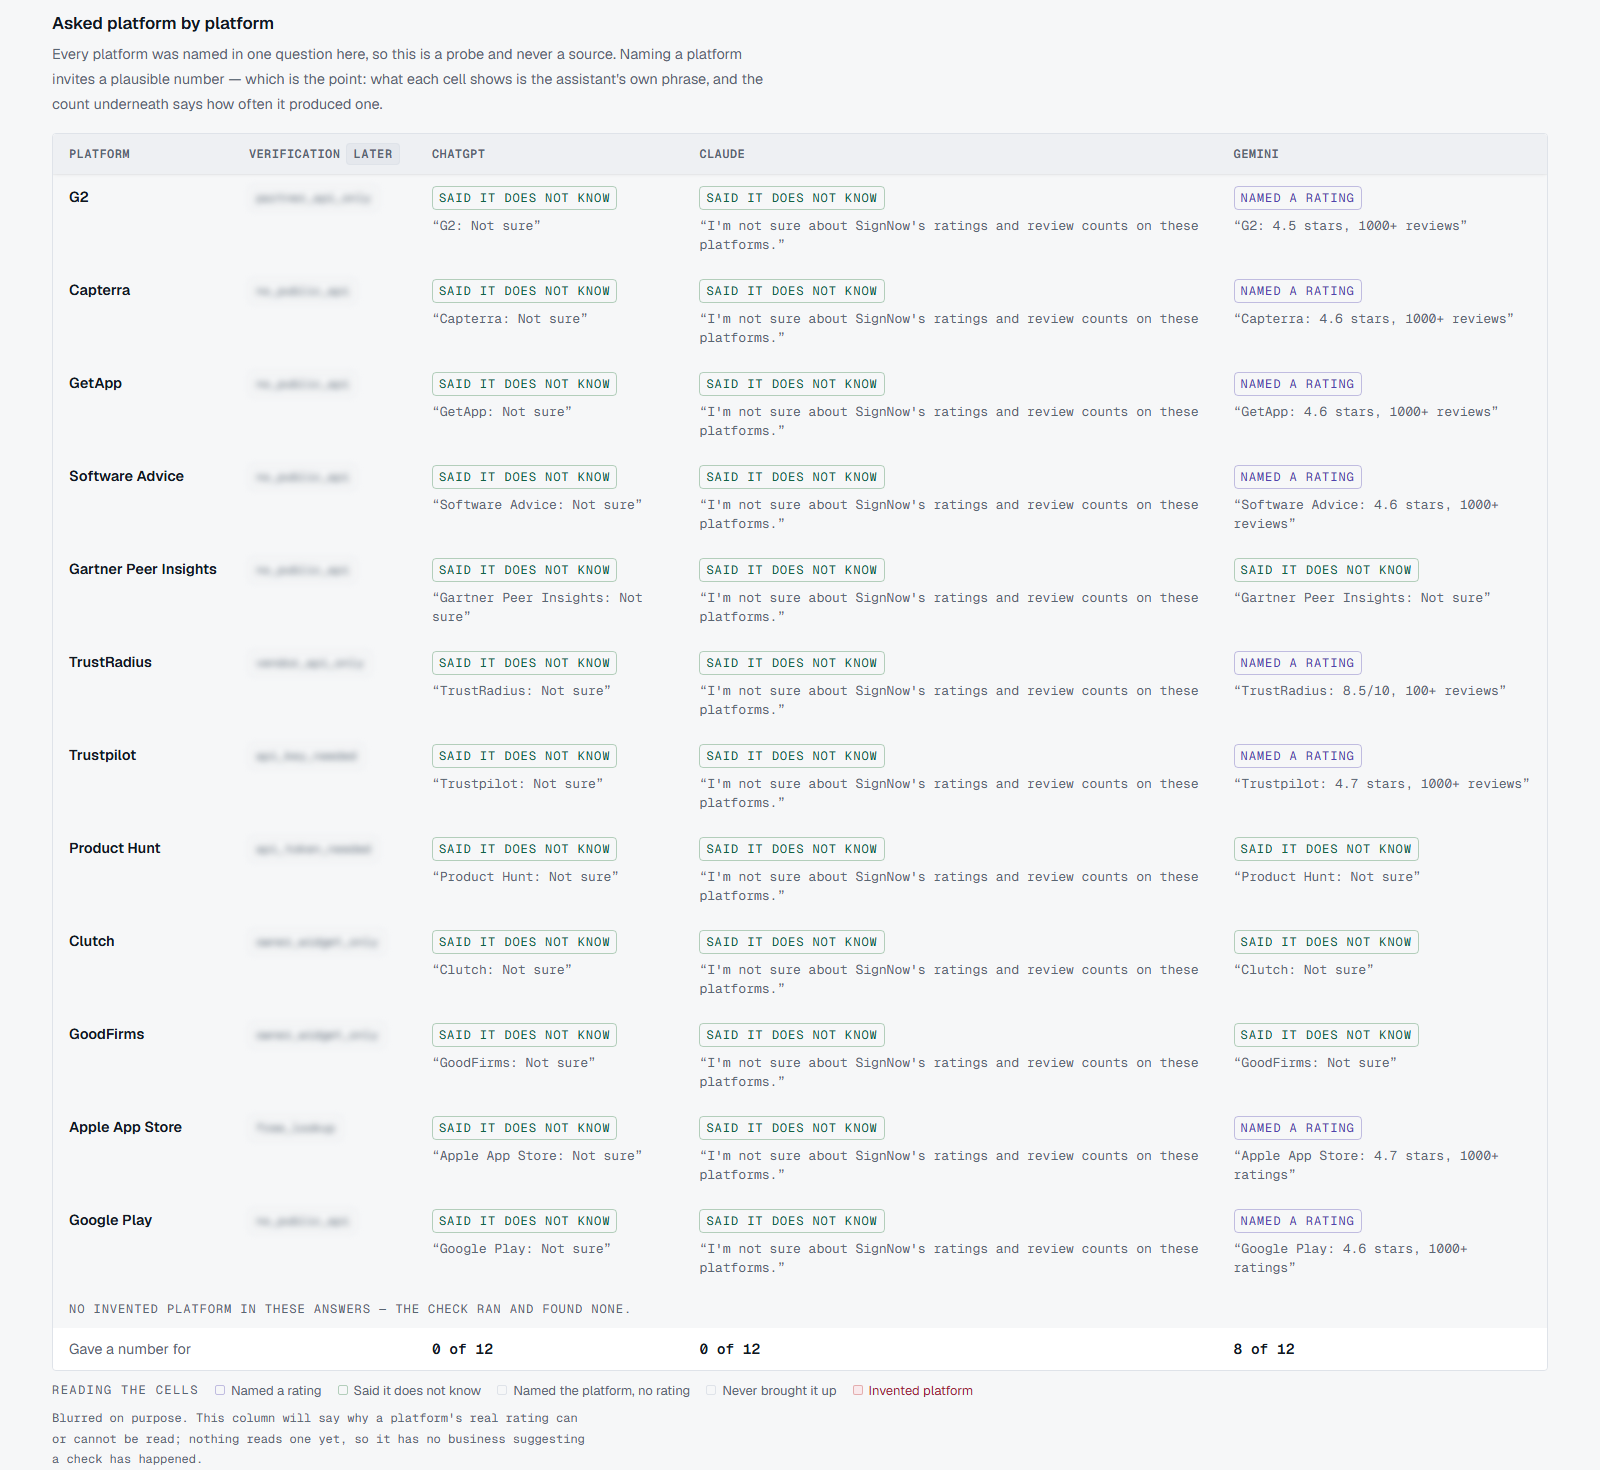Click Claude's "I'm not sure" quote in TrustRadius row
The width and height of the screenshot is (1600, 1470).
coord(949,700)
